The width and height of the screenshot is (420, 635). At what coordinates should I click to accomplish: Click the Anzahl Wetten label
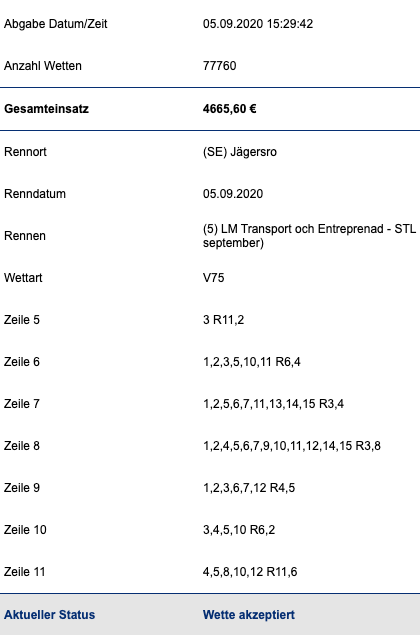pyautogui.click(x=43, y=66)
